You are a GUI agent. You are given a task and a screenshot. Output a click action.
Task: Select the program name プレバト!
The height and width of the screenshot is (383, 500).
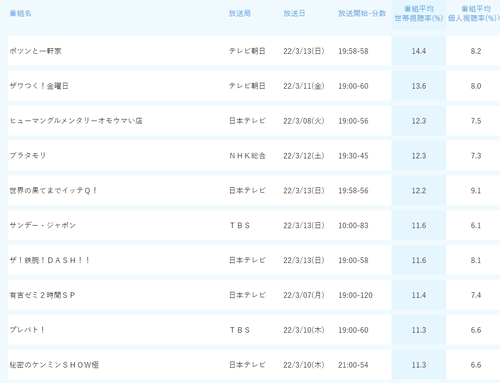27,330
